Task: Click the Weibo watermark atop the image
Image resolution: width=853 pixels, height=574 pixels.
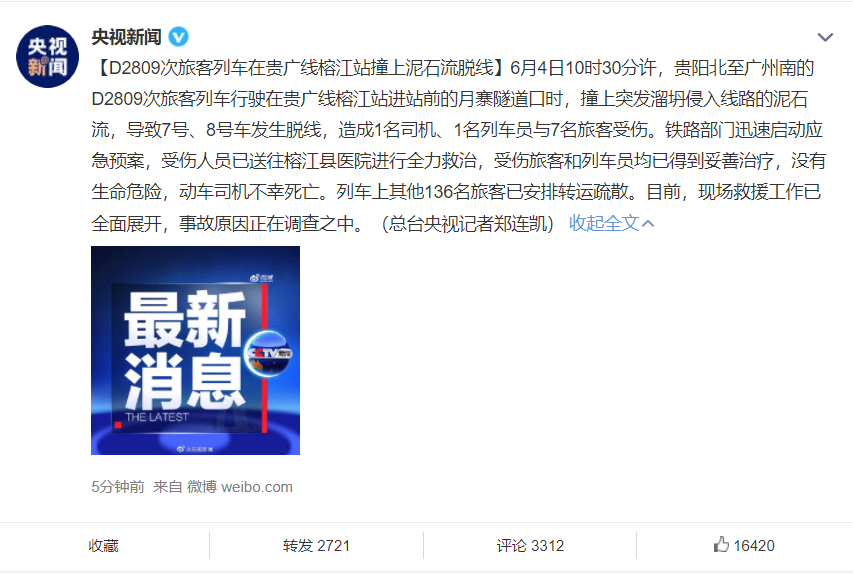Action: tap(262, 278)
